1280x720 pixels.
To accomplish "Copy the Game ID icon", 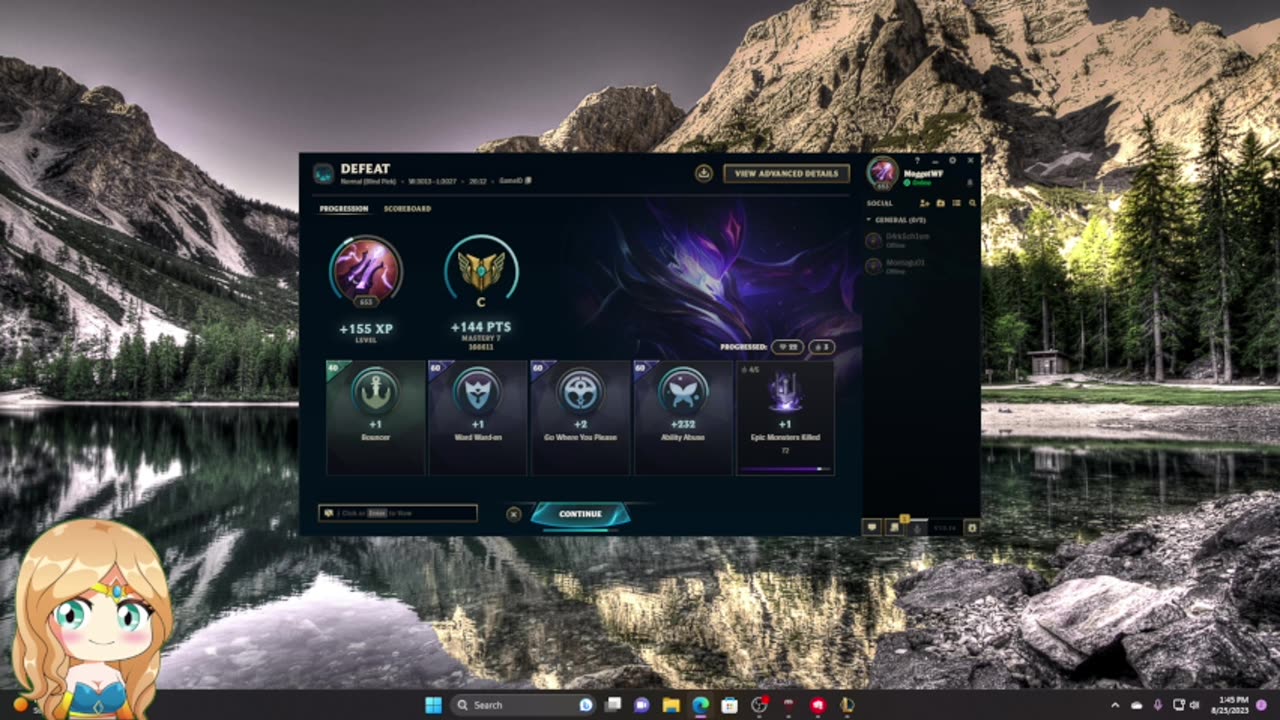I will [x=528, y=181].
